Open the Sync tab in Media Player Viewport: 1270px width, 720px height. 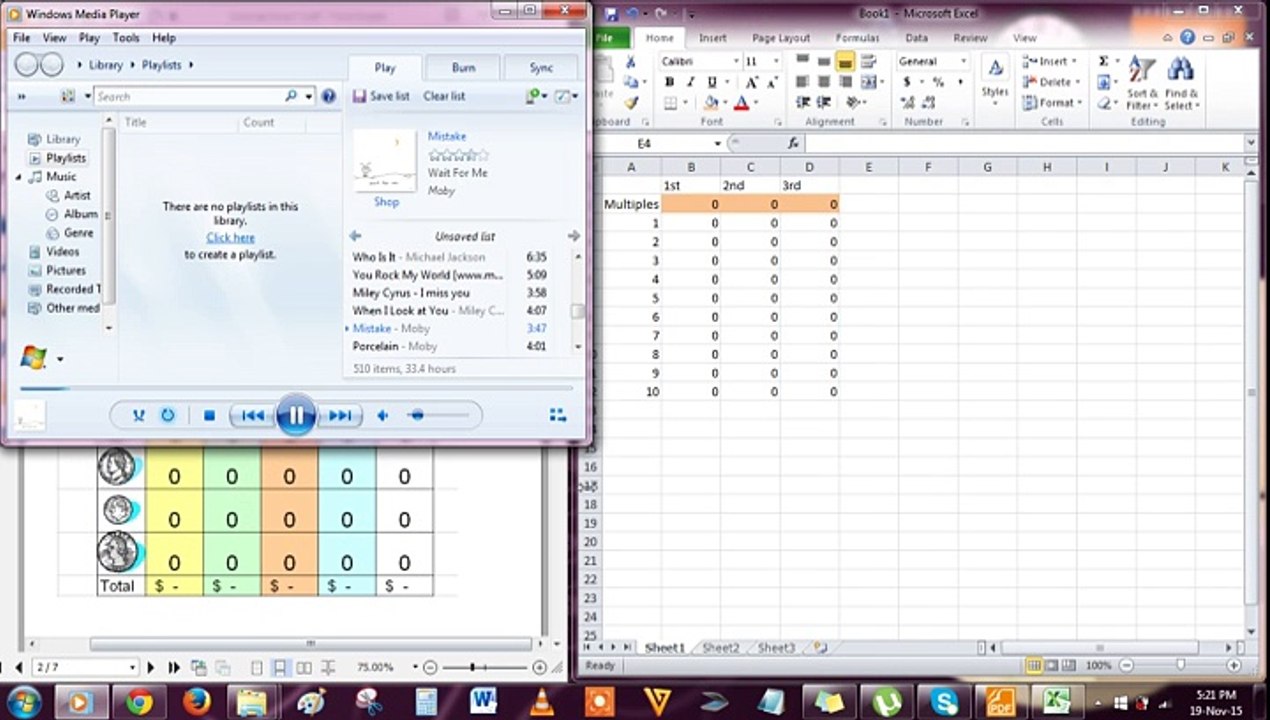click(x=541, y=68)
